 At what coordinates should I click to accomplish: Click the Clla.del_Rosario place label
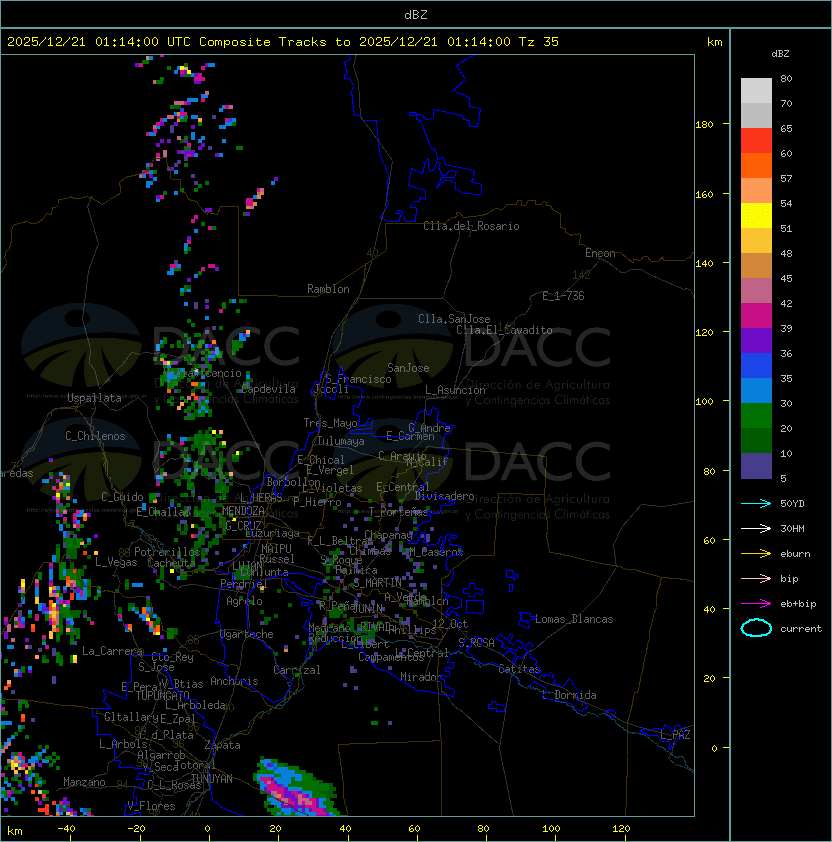point(471,226)
